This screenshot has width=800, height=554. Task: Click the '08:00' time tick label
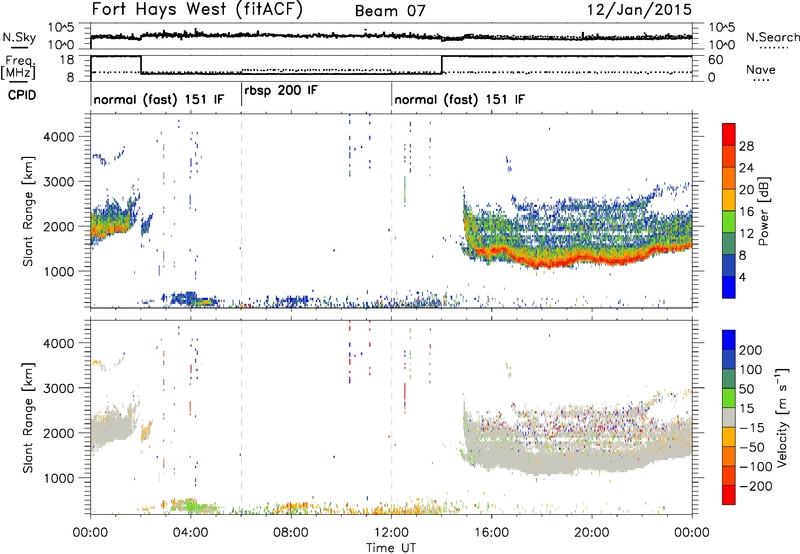click(x=291, y=533)
